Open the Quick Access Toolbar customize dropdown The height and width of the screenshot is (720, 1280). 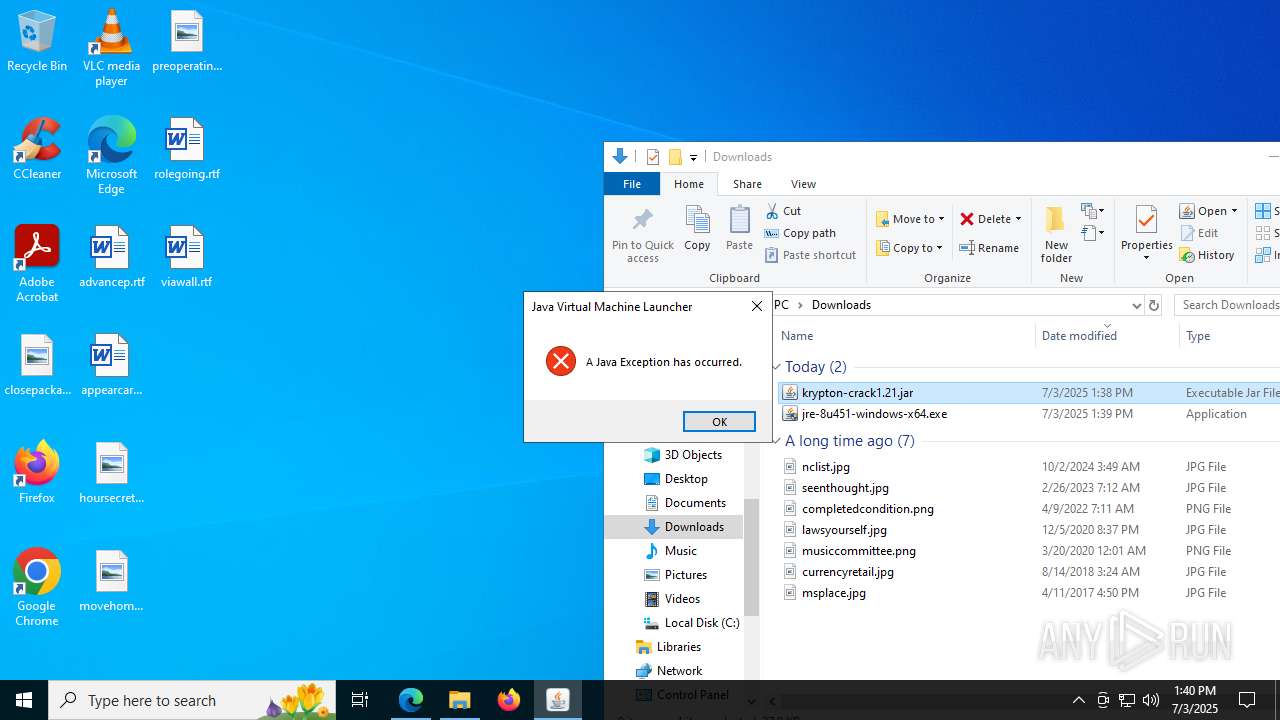[x=693, y=157]
